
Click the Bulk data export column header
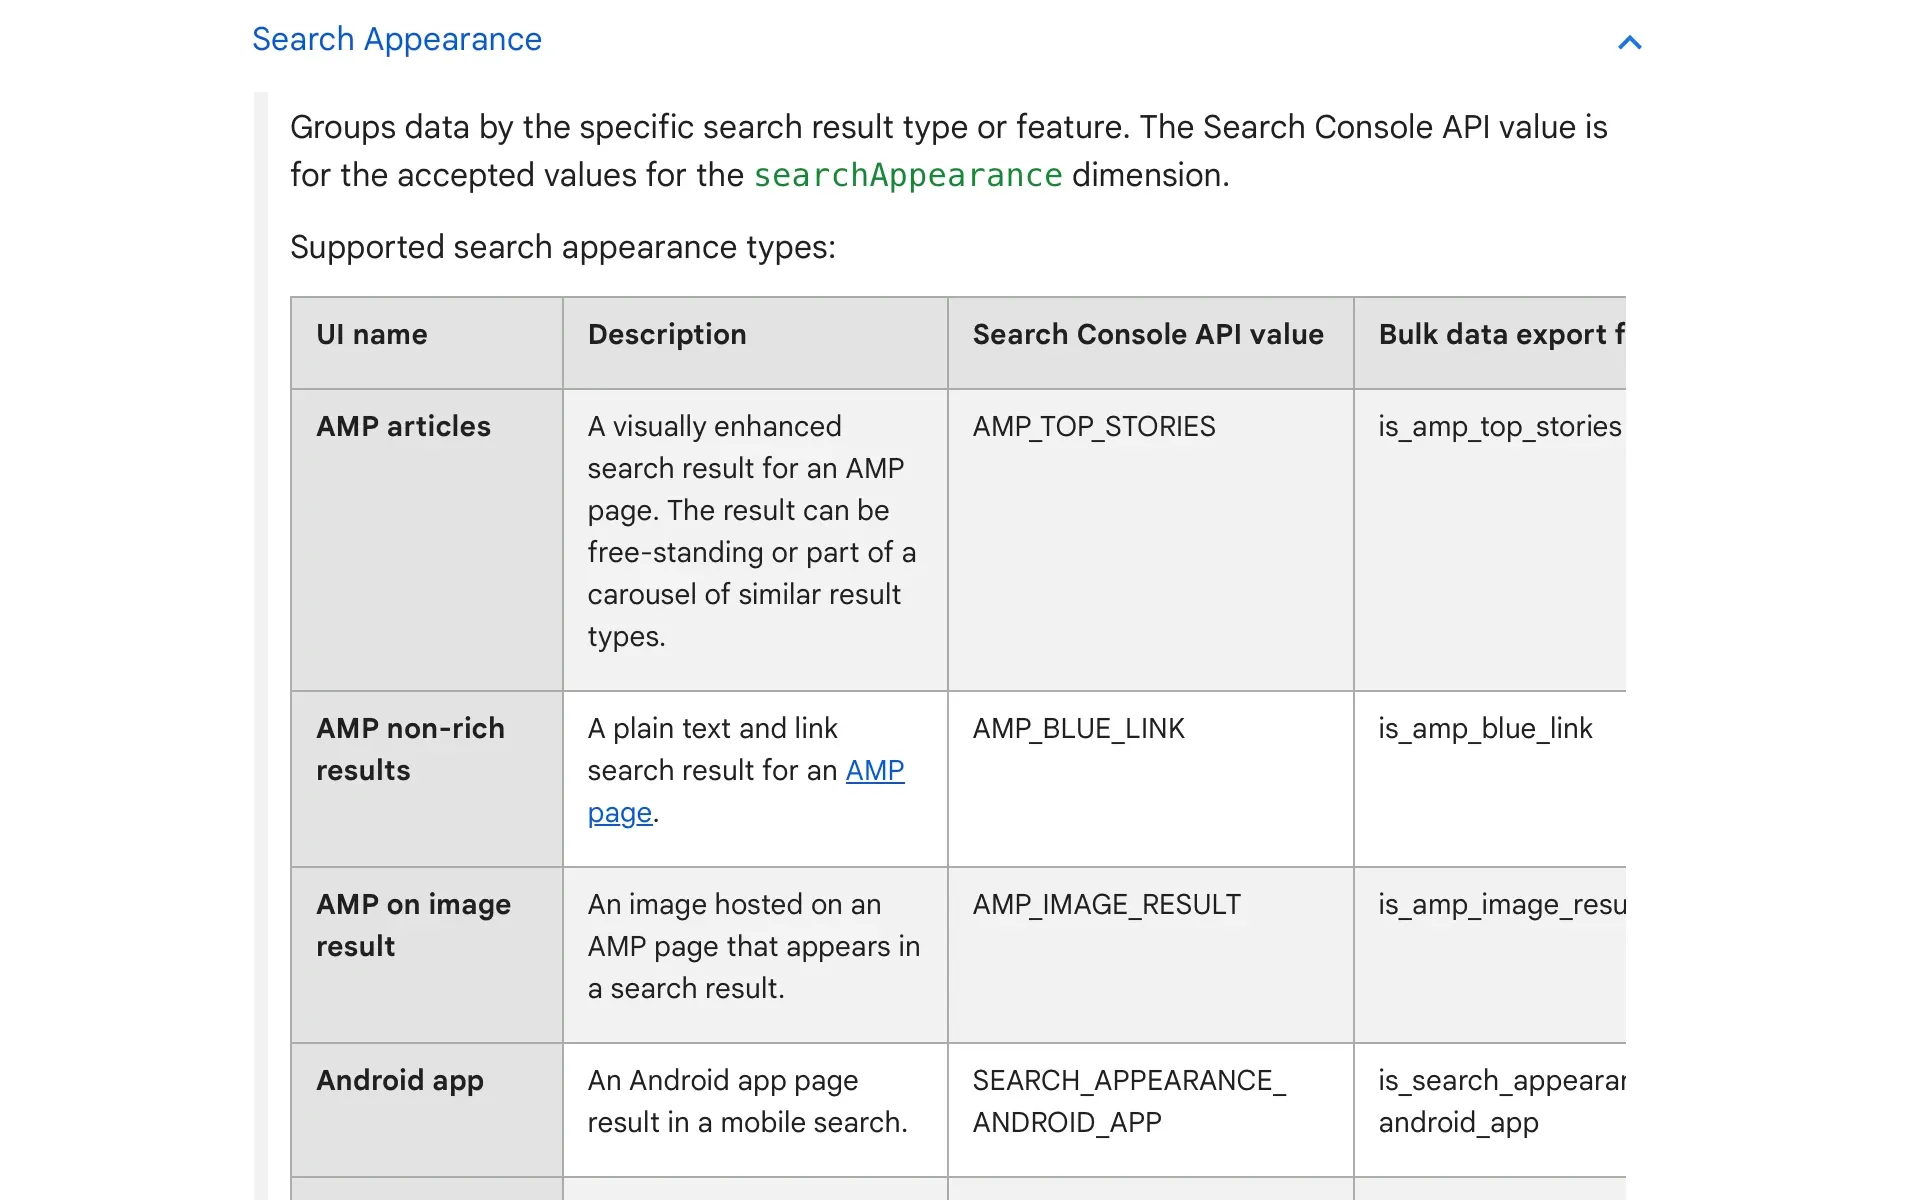(x=1499, y=334)
